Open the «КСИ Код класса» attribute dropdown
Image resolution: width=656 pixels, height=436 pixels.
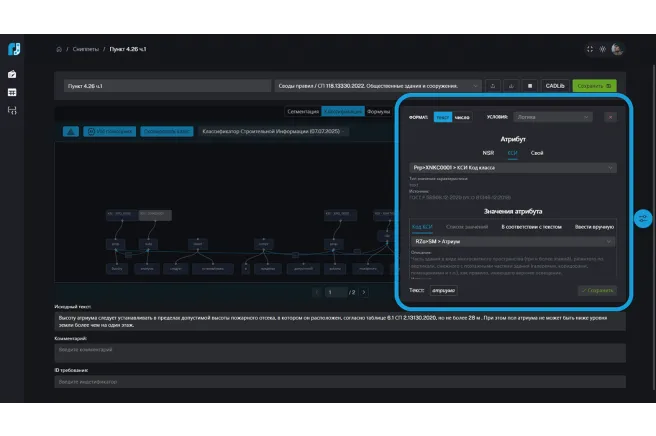coord(513,168)
